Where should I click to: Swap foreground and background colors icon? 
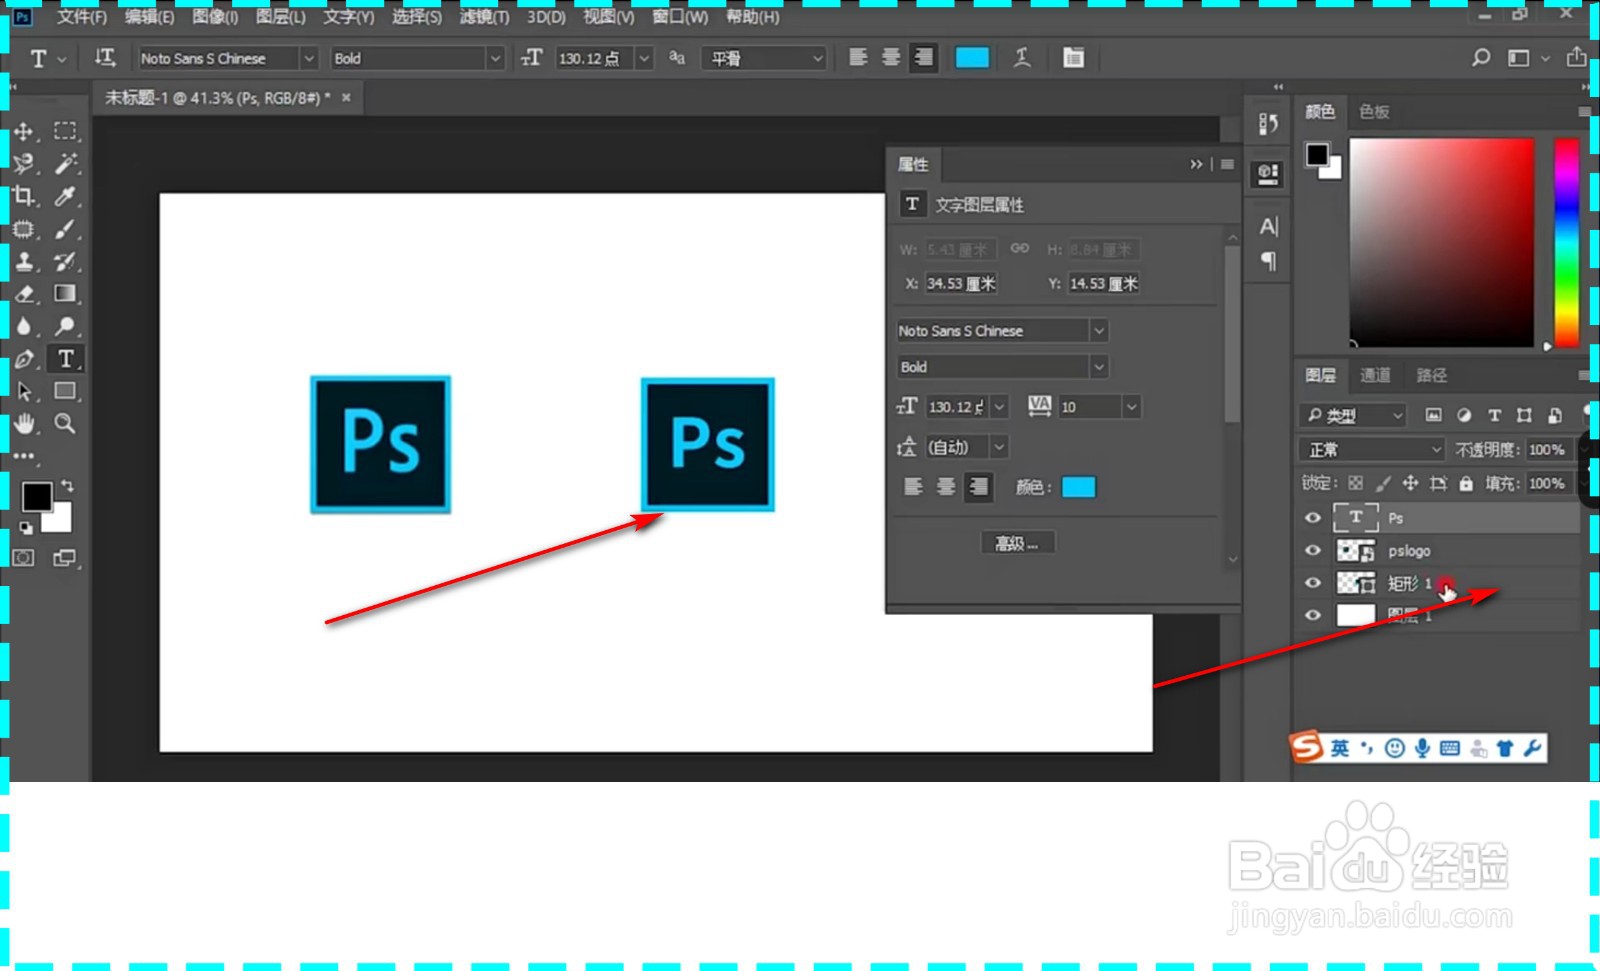coord(67,486)
